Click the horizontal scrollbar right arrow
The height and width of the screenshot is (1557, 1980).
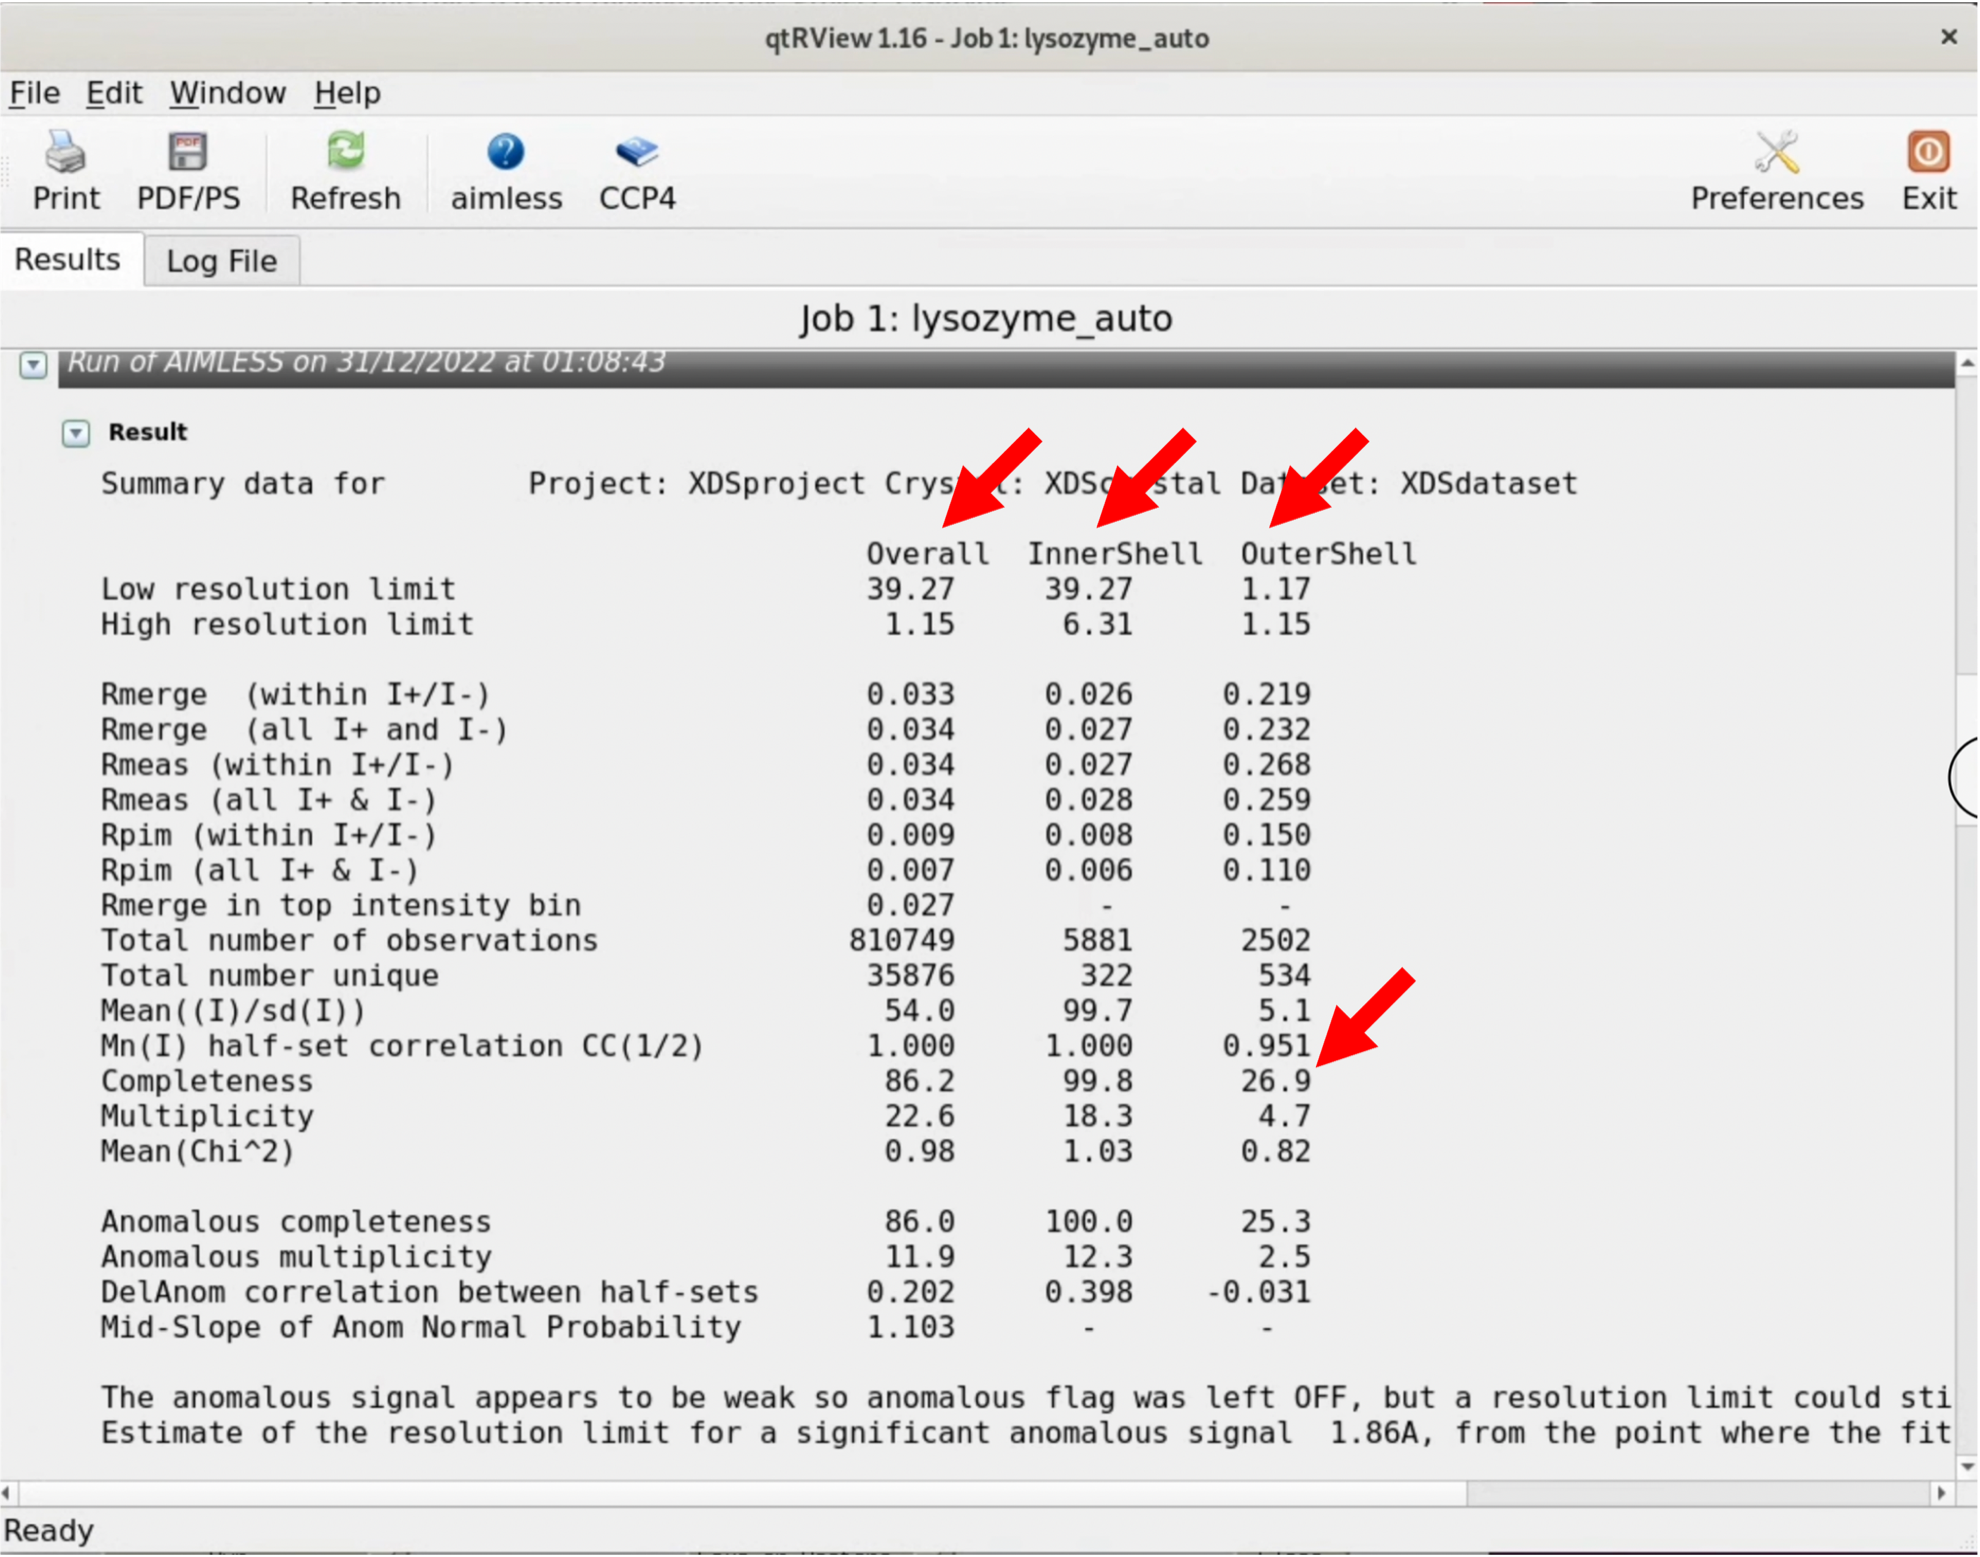tap(1941, 1493)
